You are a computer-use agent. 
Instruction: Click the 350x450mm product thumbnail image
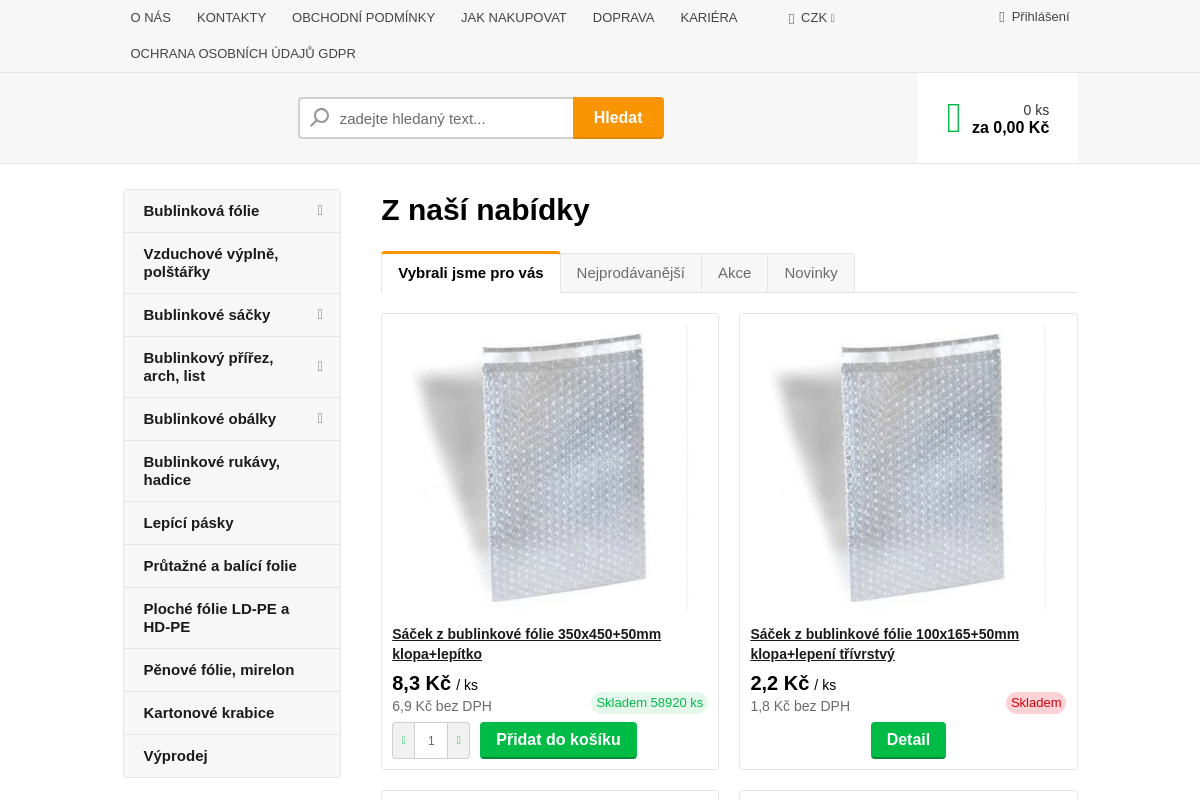coord(549,467)
